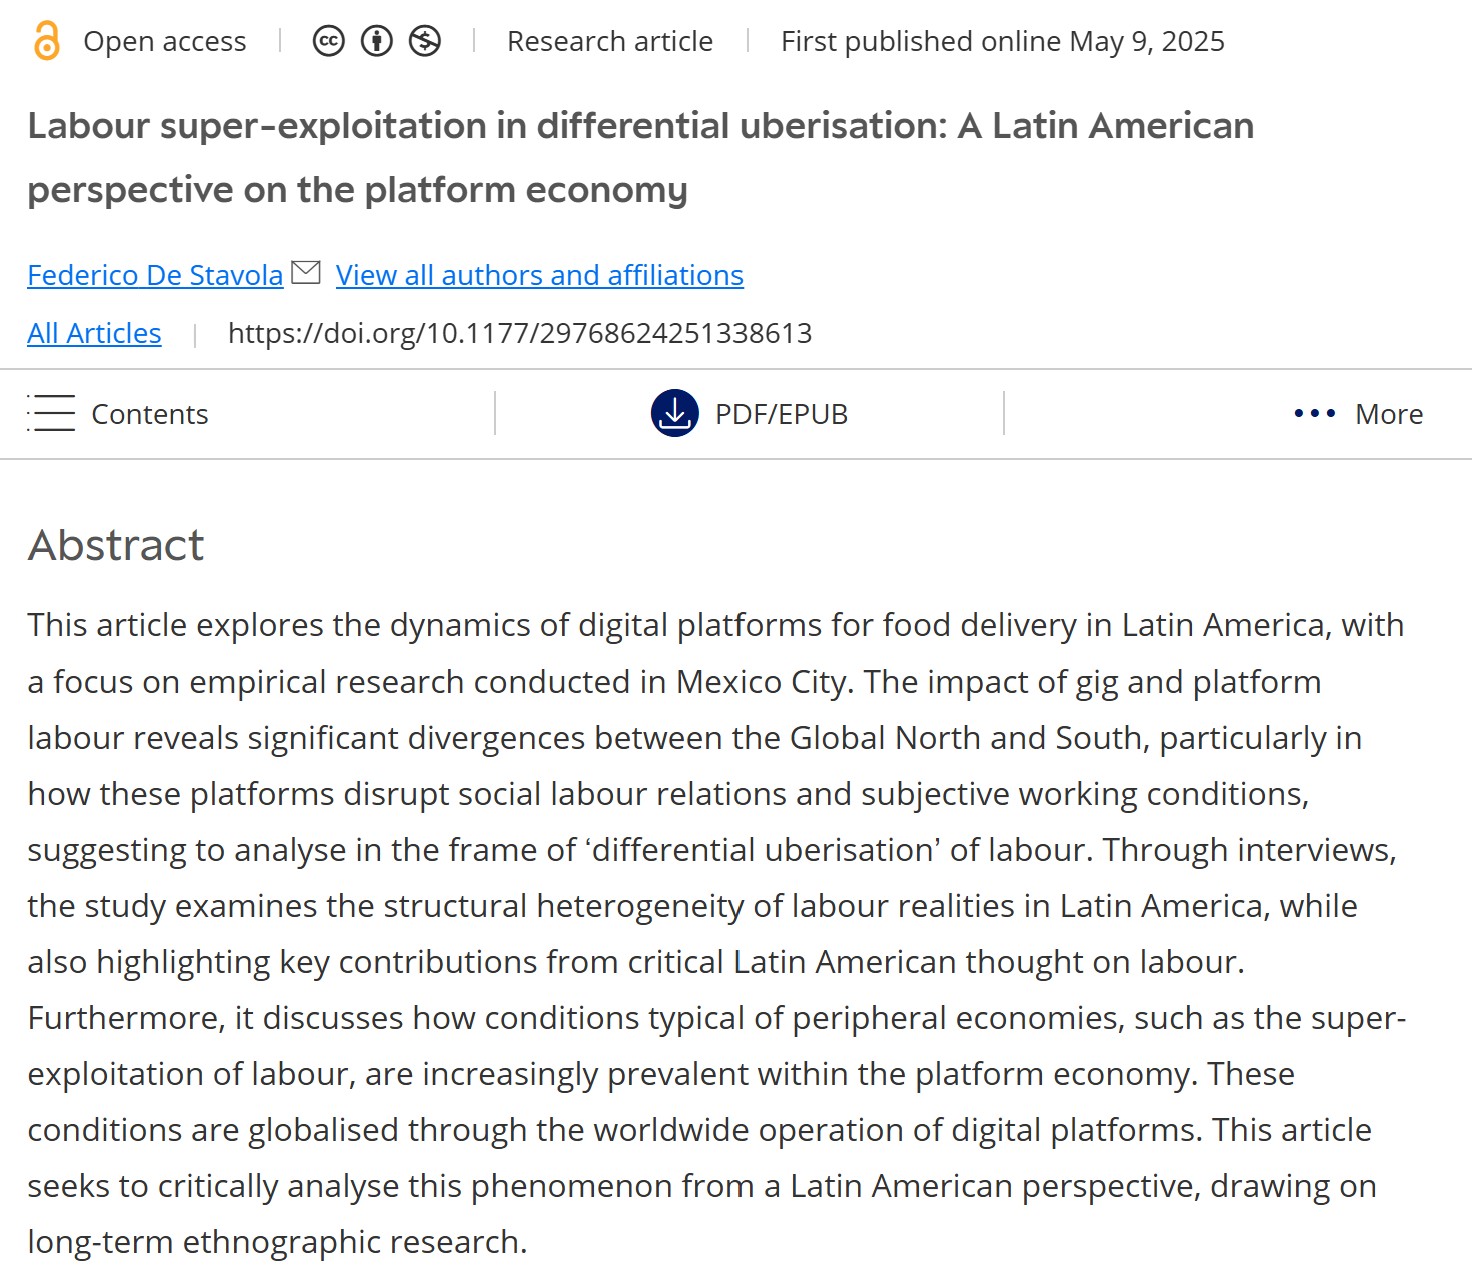Open the All Articles link

[x=94, y=333]
